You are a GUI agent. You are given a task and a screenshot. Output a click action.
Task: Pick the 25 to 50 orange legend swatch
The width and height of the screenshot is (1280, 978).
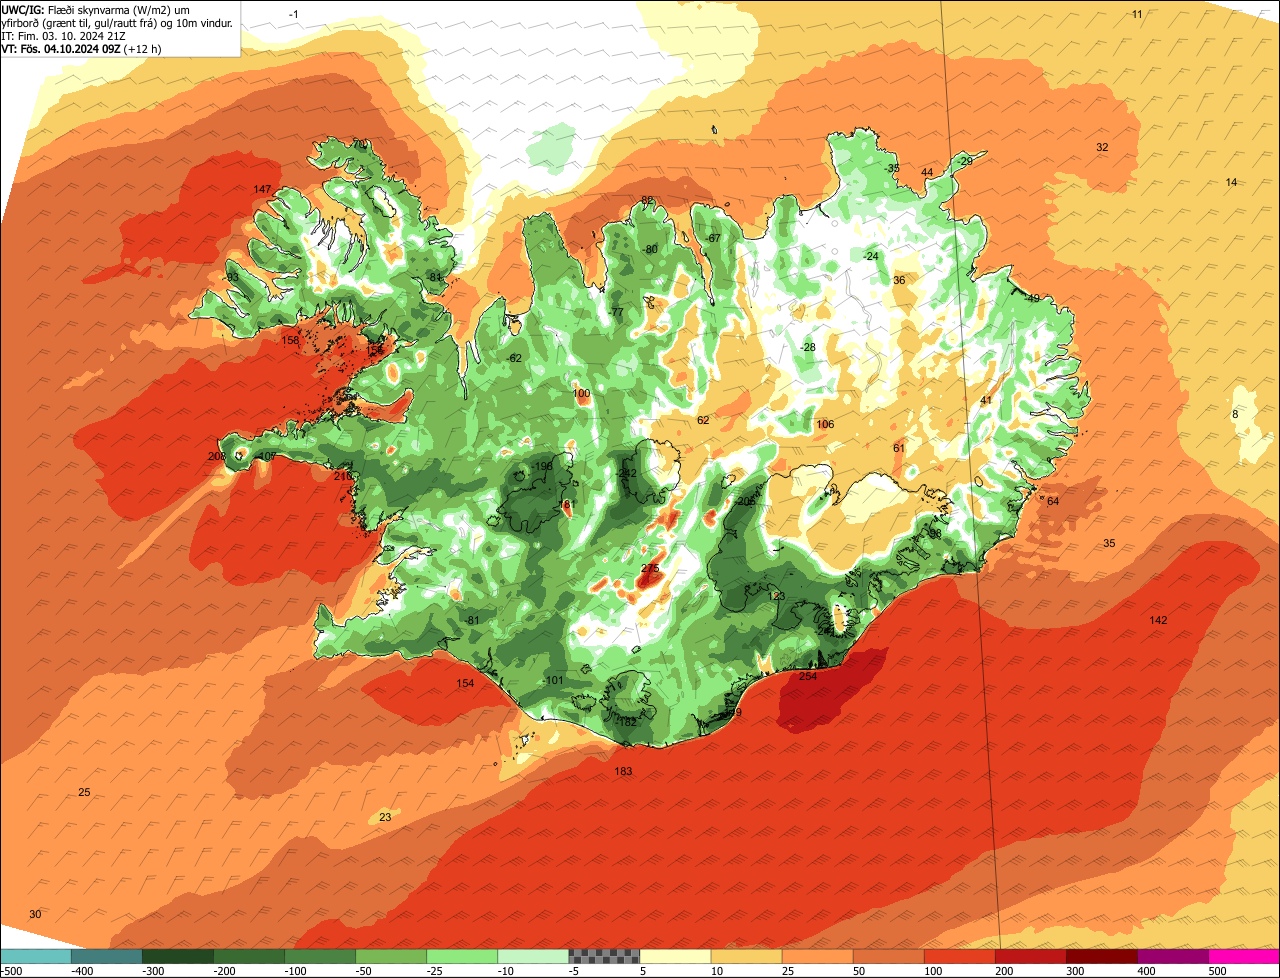coord(817,956)
